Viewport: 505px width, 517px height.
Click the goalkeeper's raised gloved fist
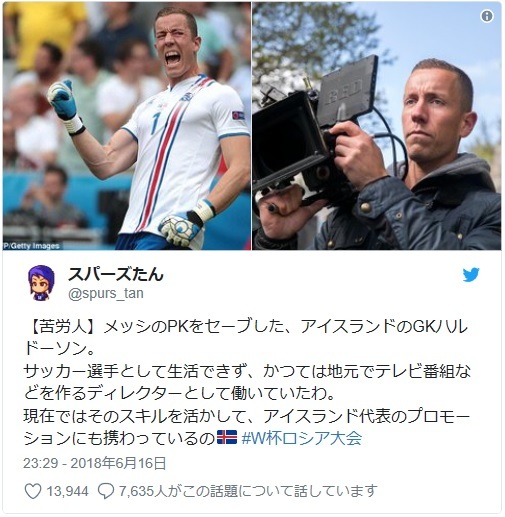tap(63, 100)
